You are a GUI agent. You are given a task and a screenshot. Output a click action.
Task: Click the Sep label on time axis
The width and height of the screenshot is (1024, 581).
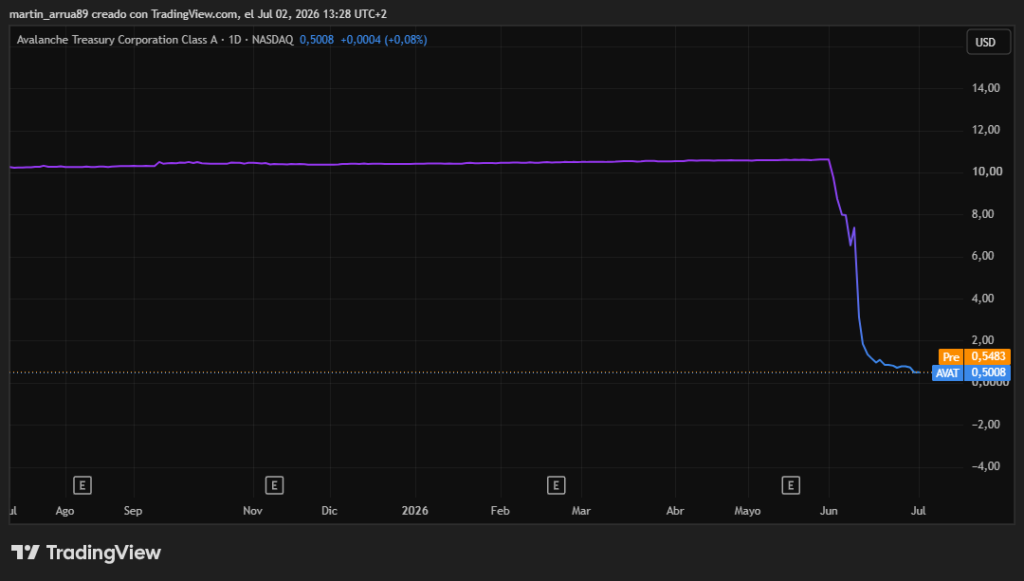coord(133,510)
